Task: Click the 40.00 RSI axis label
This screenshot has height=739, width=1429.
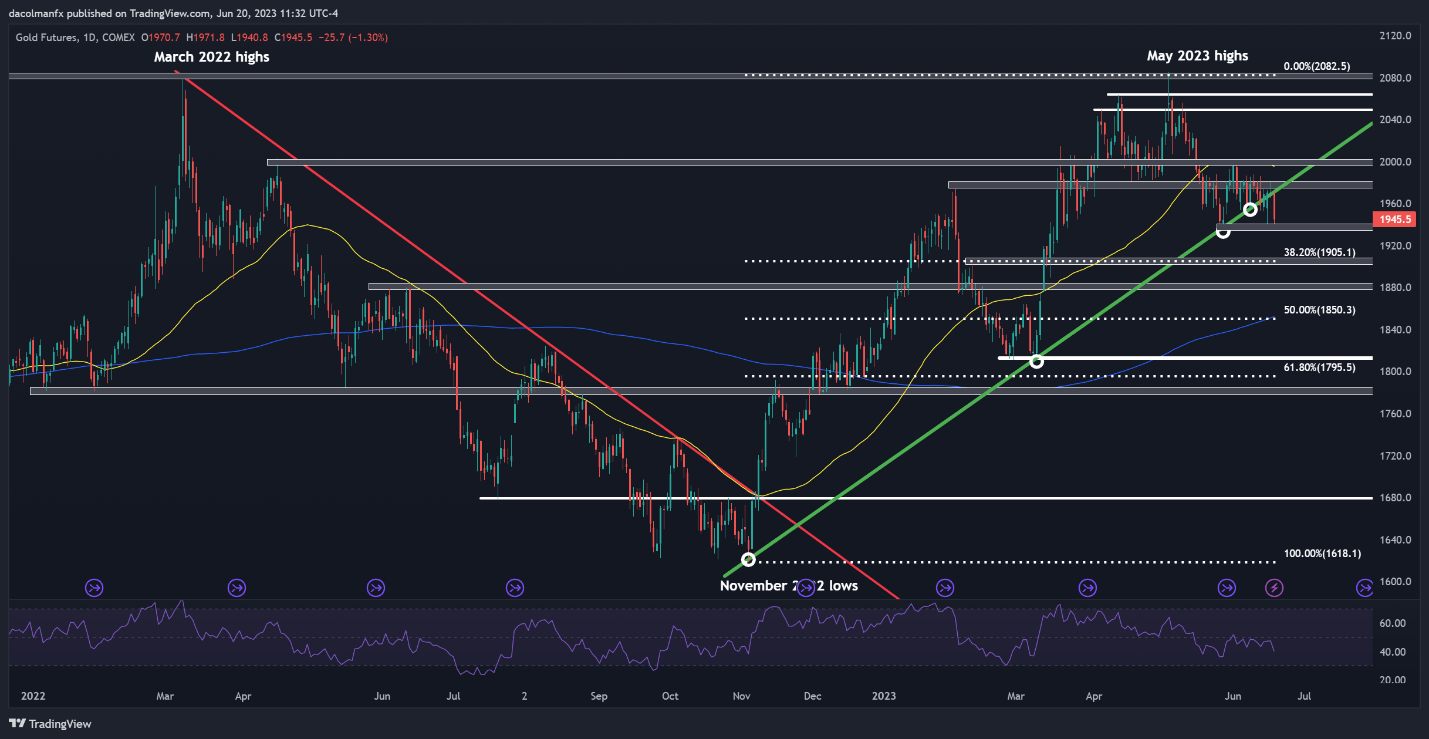Action: pyautogui.click(x=1393, y=652)
